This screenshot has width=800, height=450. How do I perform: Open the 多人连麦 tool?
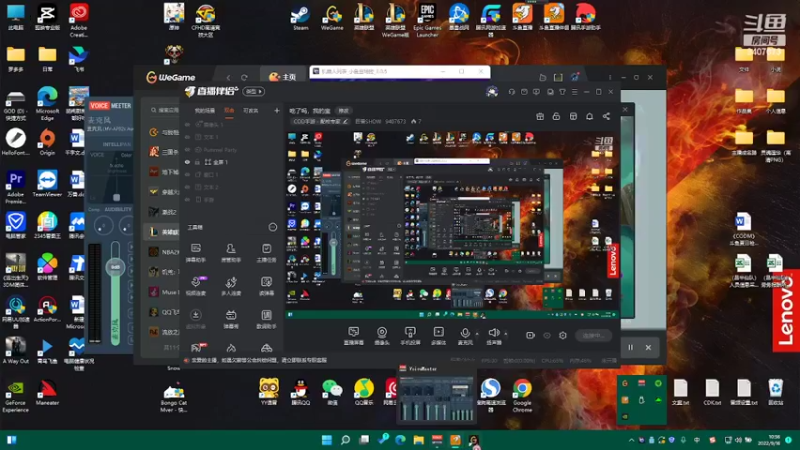231,286
